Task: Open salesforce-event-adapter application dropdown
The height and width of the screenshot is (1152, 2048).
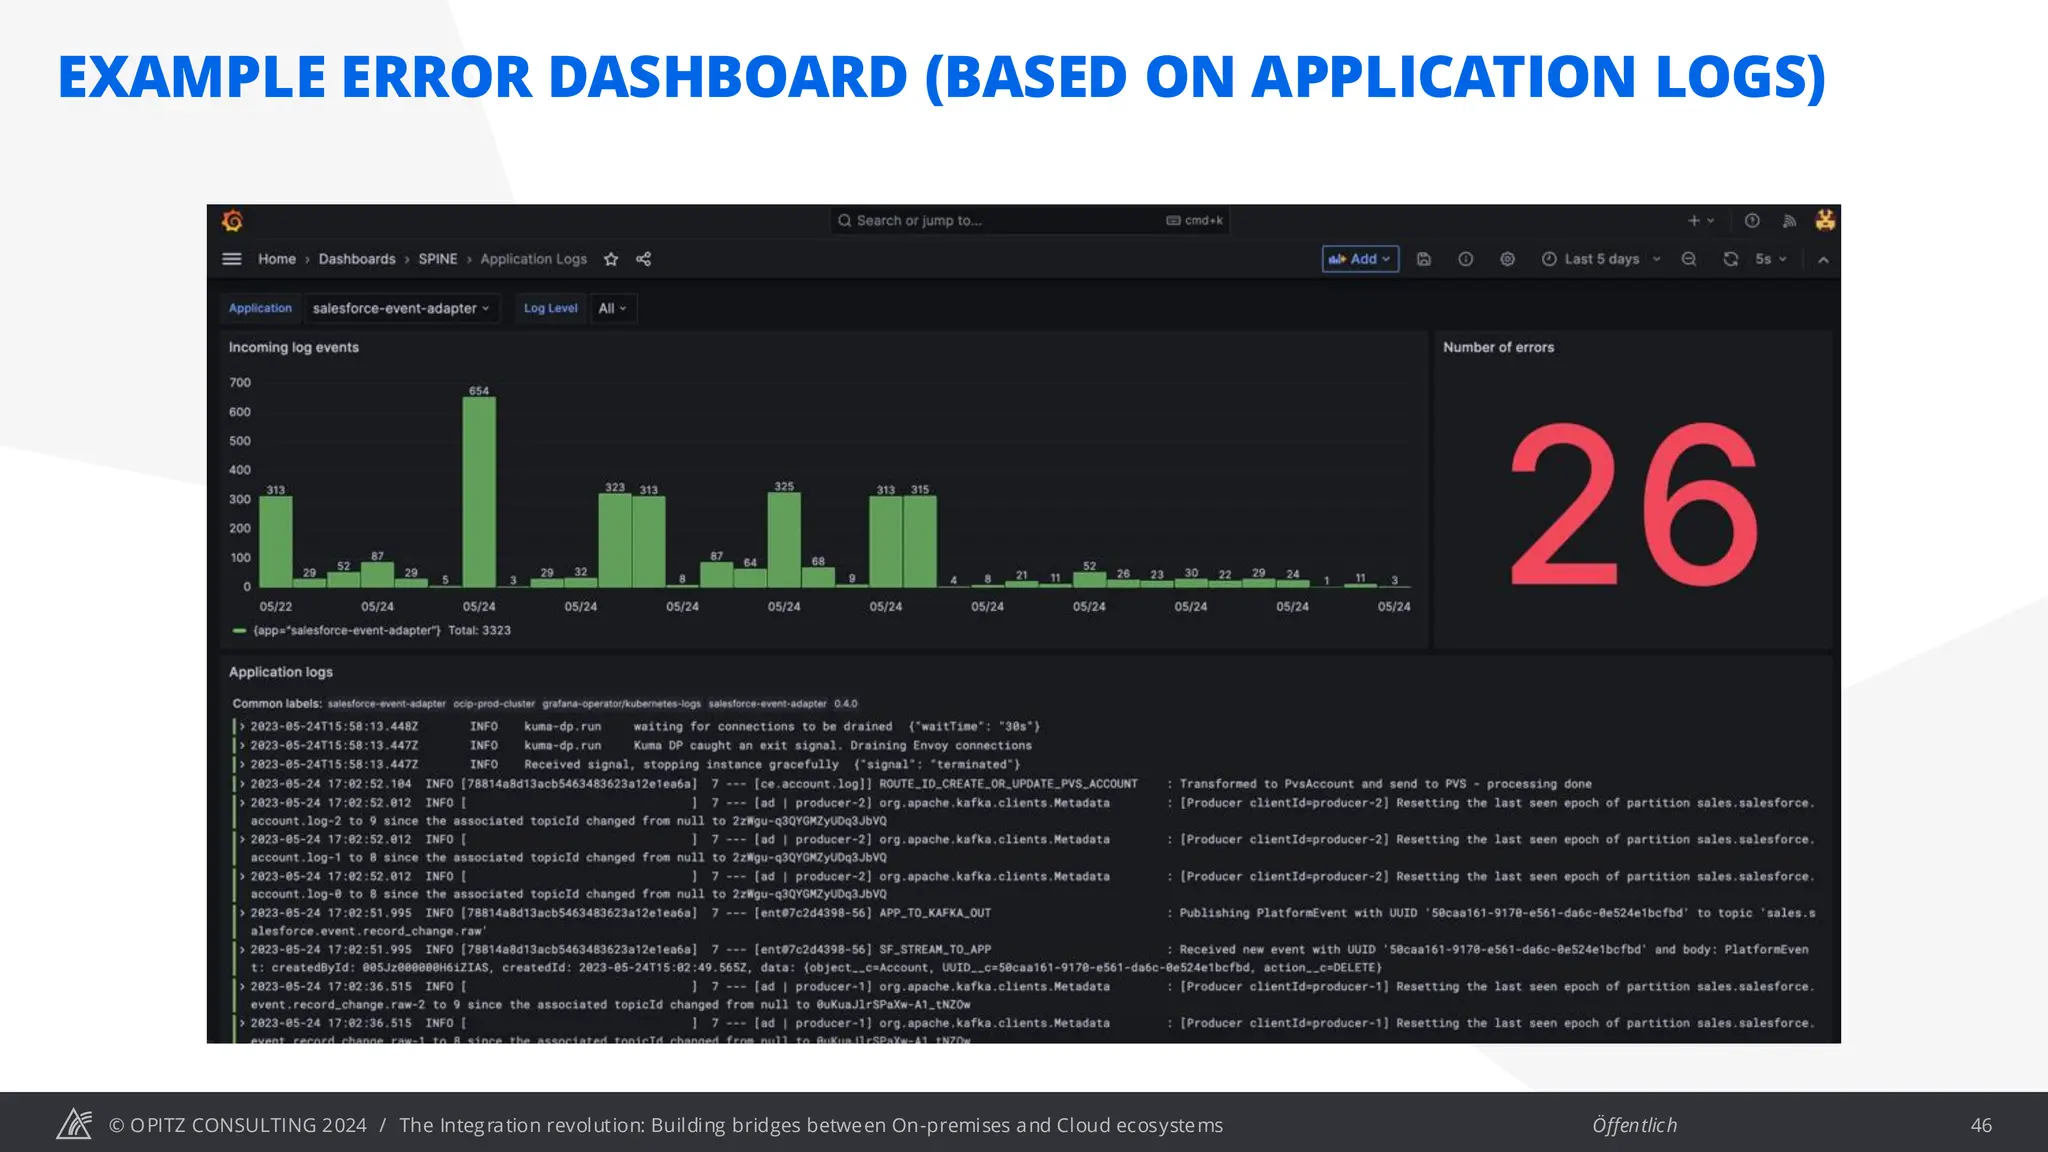Action: (401, 308)
